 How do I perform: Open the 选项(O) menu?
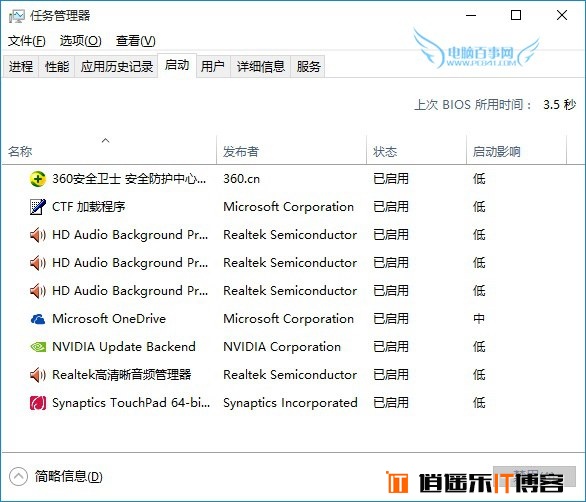point(80,40)
